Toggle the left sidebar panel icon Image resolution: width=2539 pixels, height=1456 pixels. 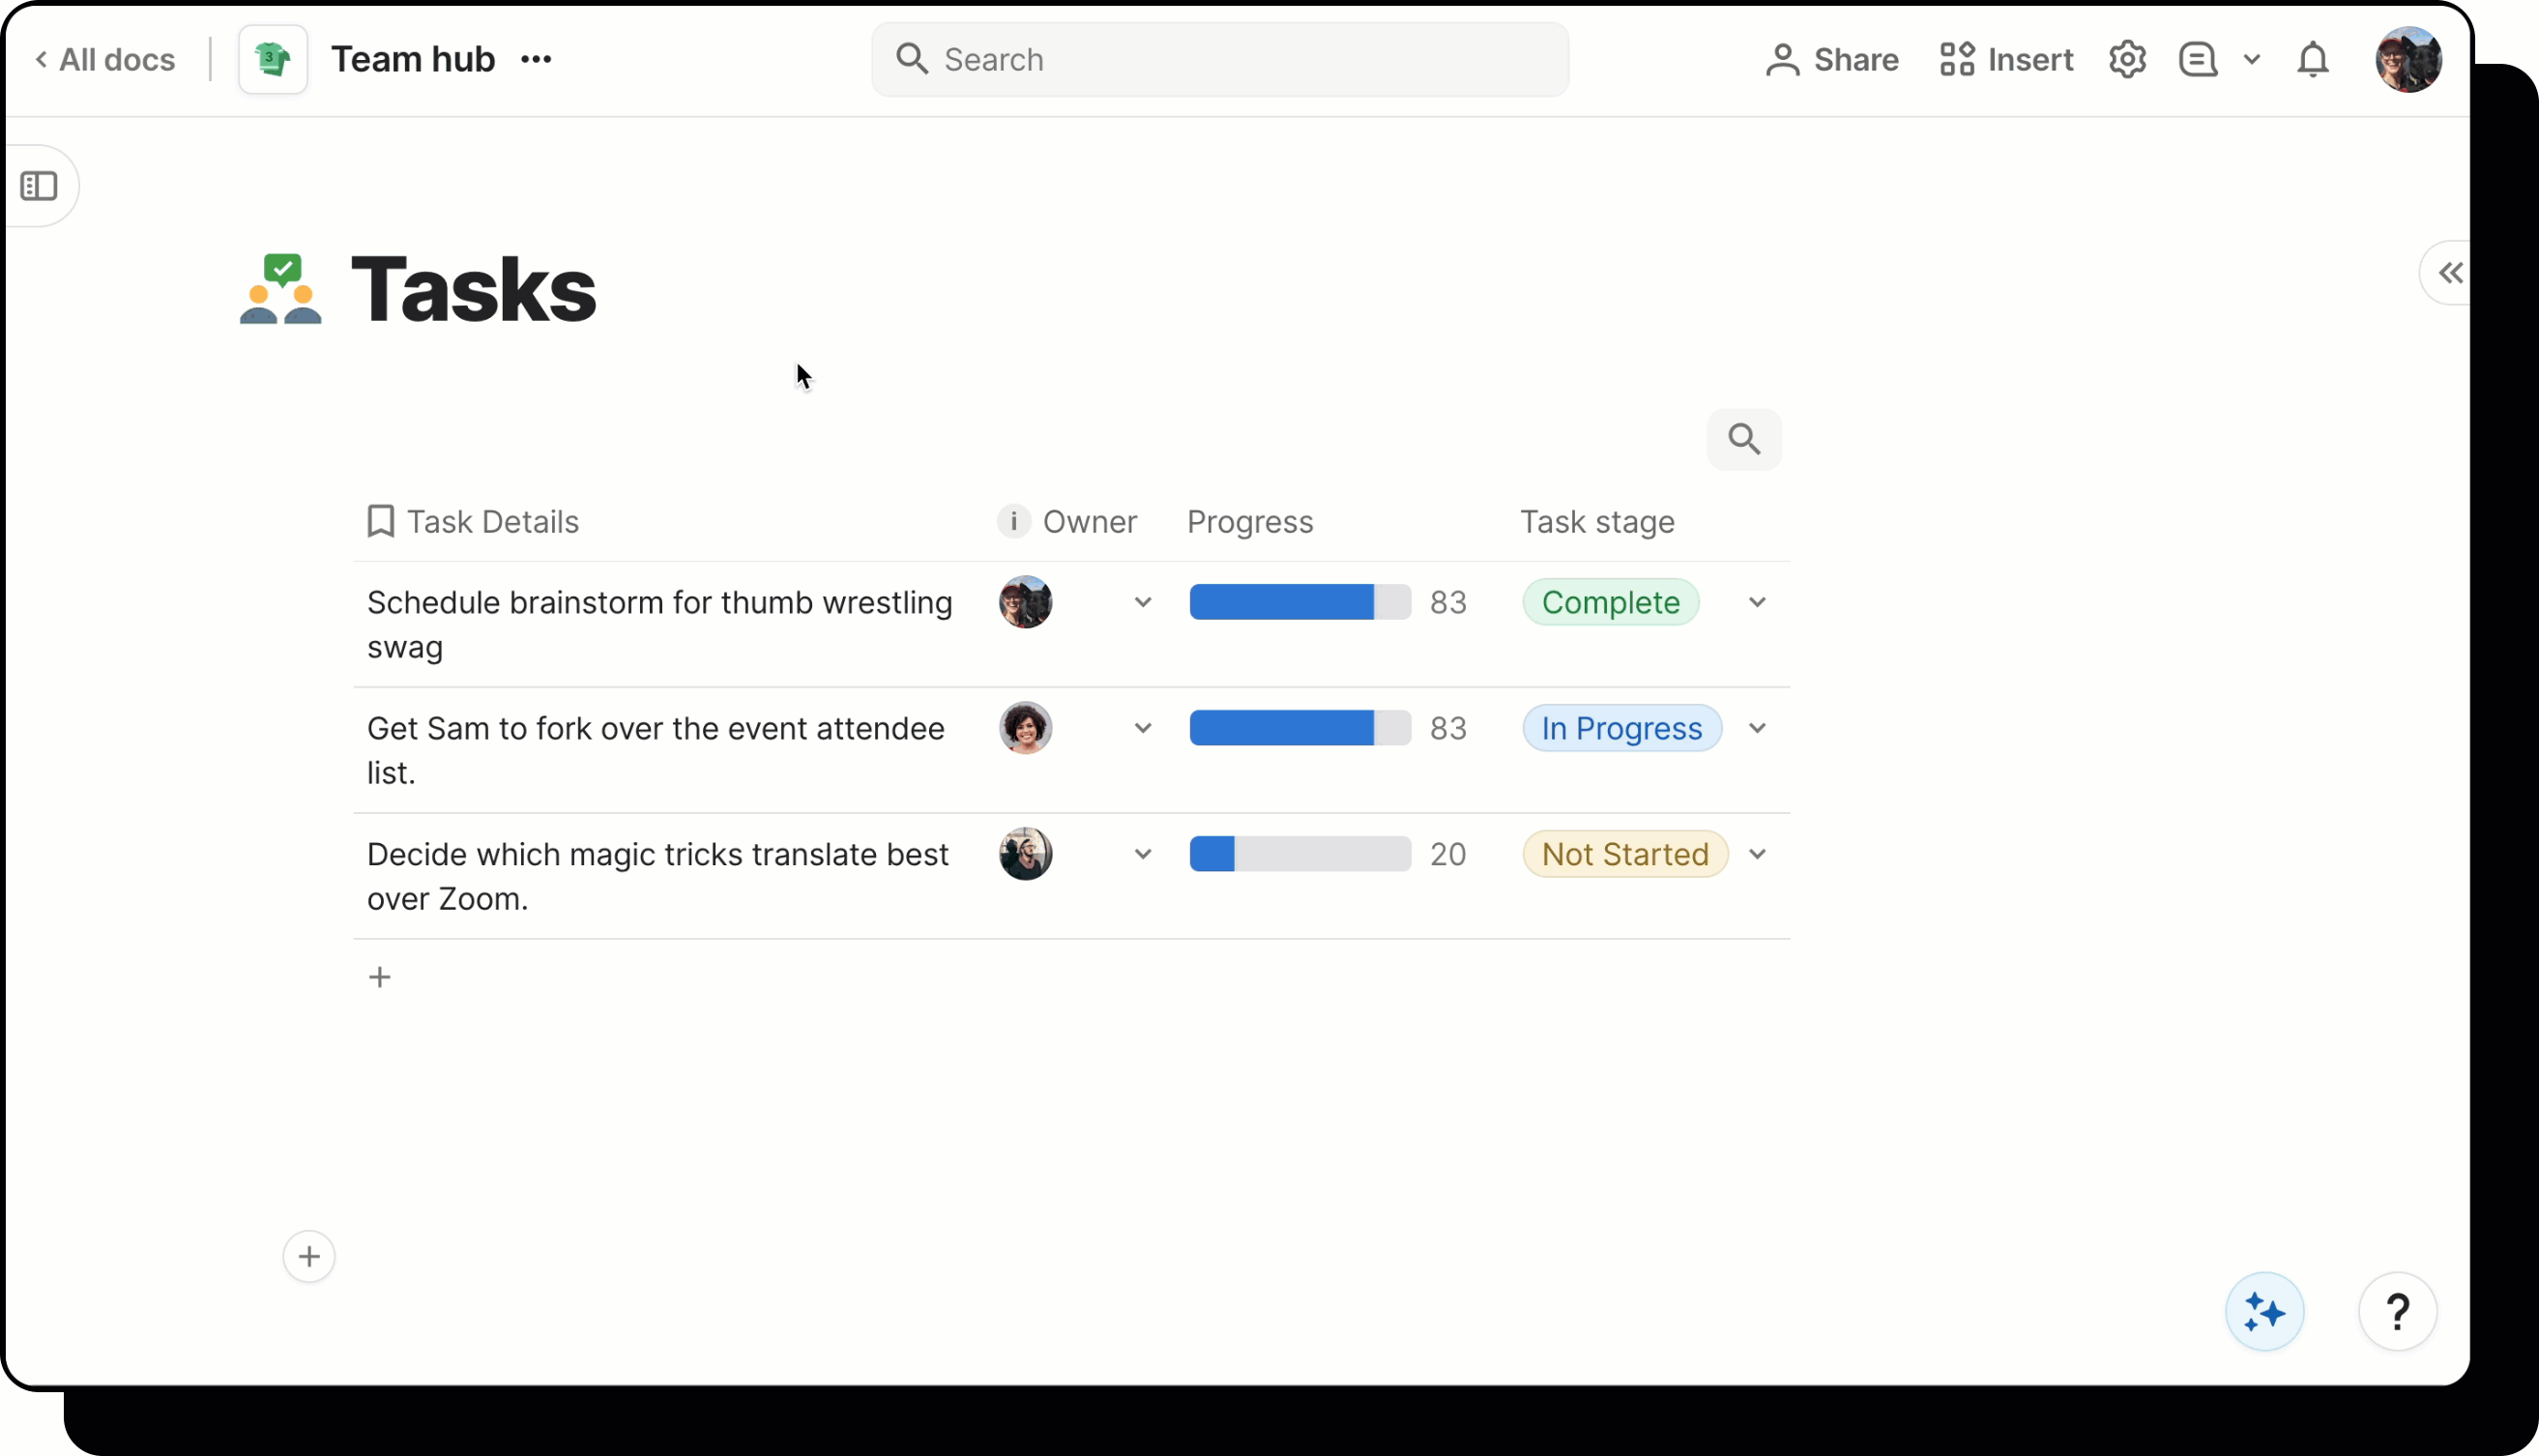[39, 186]
